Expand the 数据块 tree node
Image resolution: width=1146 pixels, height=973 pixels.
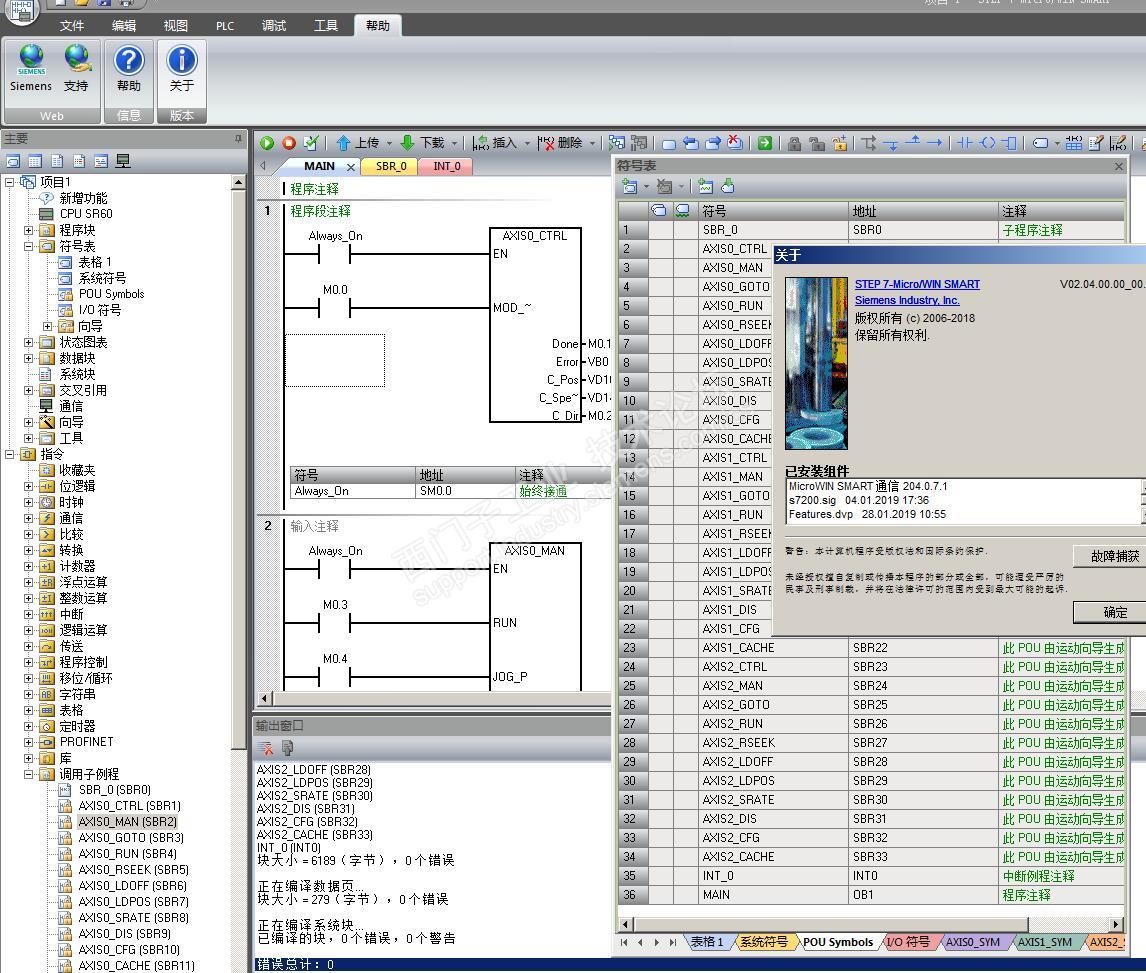point(29,358)
